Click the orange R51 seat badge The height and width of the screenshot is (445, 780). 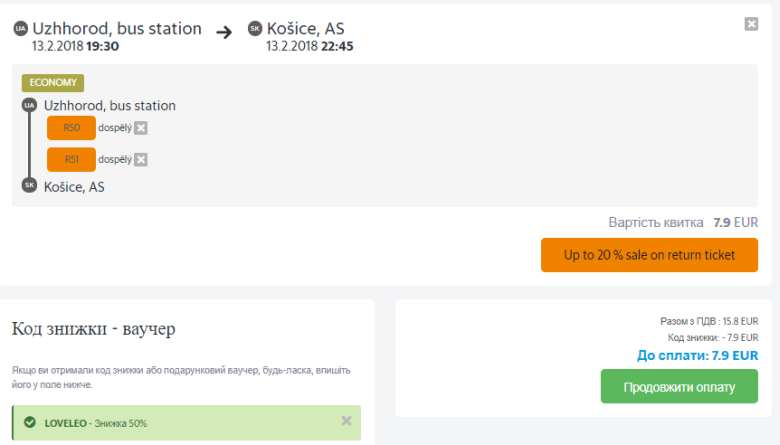[x=71, y=160]
